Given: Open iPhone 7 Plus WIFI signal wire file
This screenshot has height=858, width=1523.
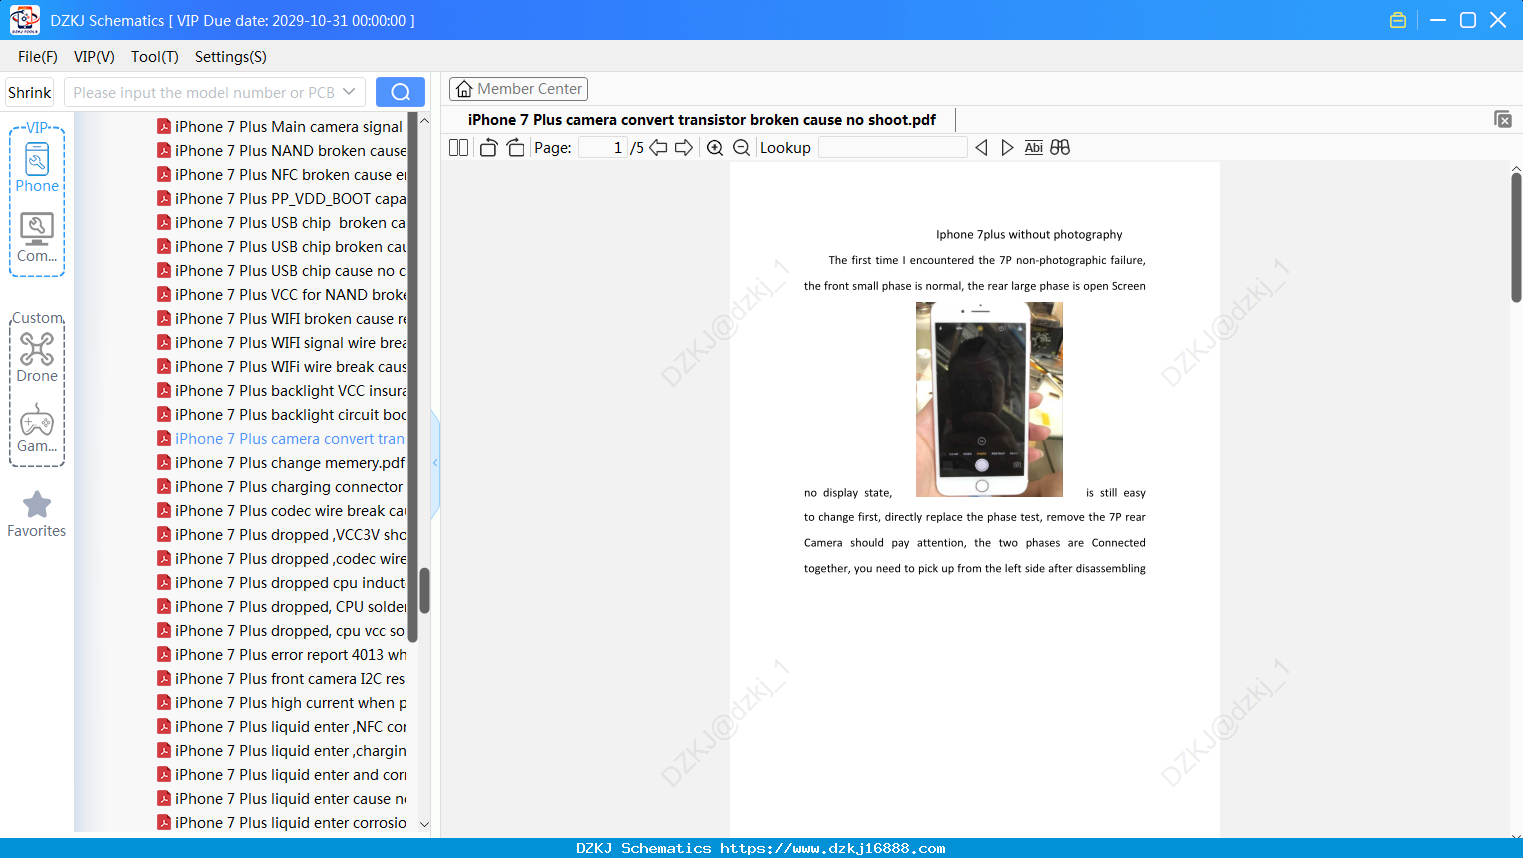Looking at the screenshot, I should pos(281,343).
